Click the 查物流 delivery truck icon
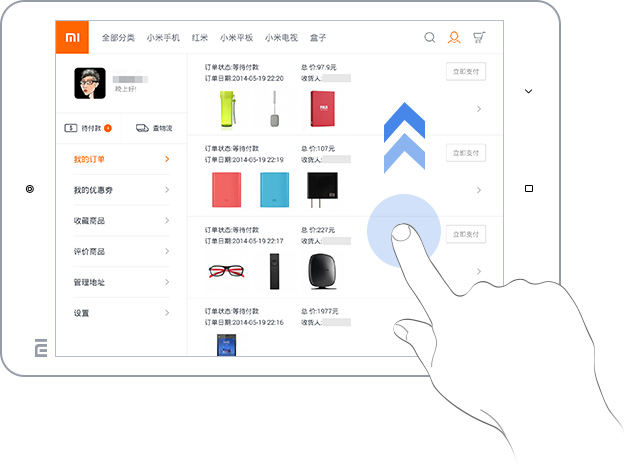Image resolution: width=626 pixels, height=473 pixels. (x=143, y=128)
